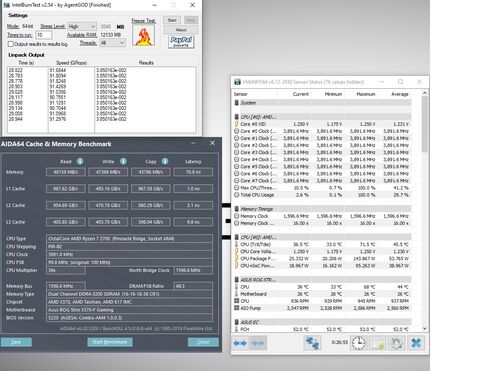The image size is (480, 371).
Task: Click the Copy info icon in AIDA64
Action: coord(165,161)
